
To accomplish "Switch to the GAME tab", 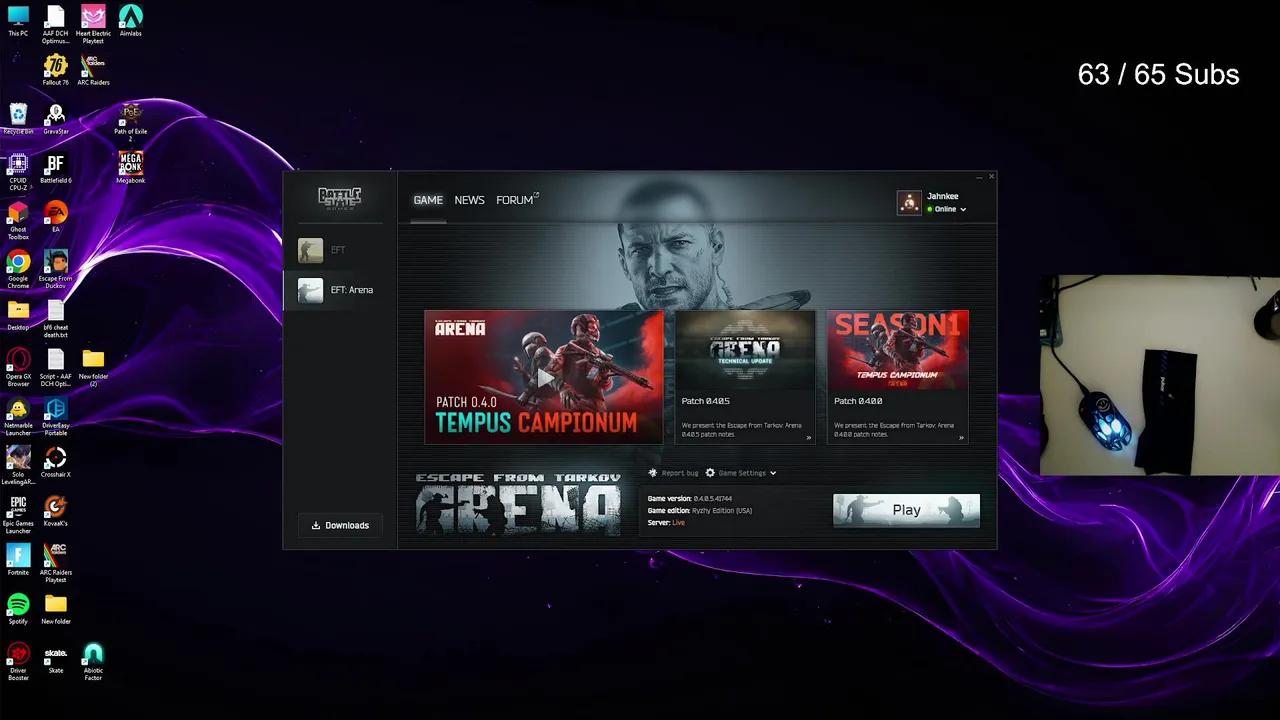I will (x=428, y=200).
